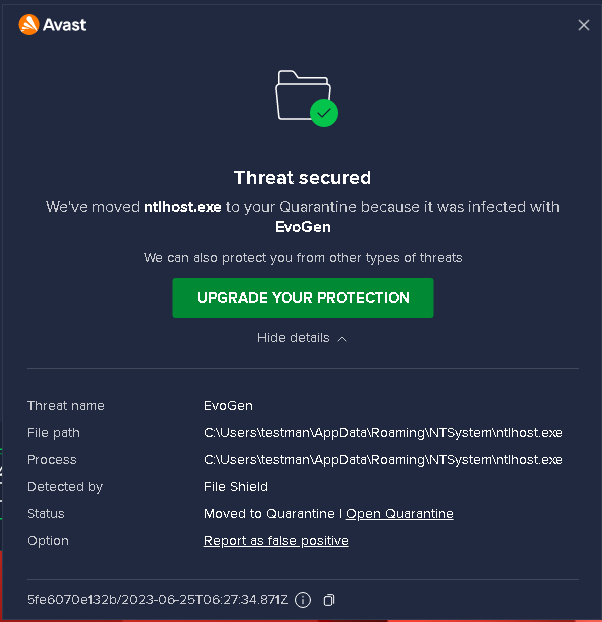Click the EvoGen threat name value

(228, 406)
